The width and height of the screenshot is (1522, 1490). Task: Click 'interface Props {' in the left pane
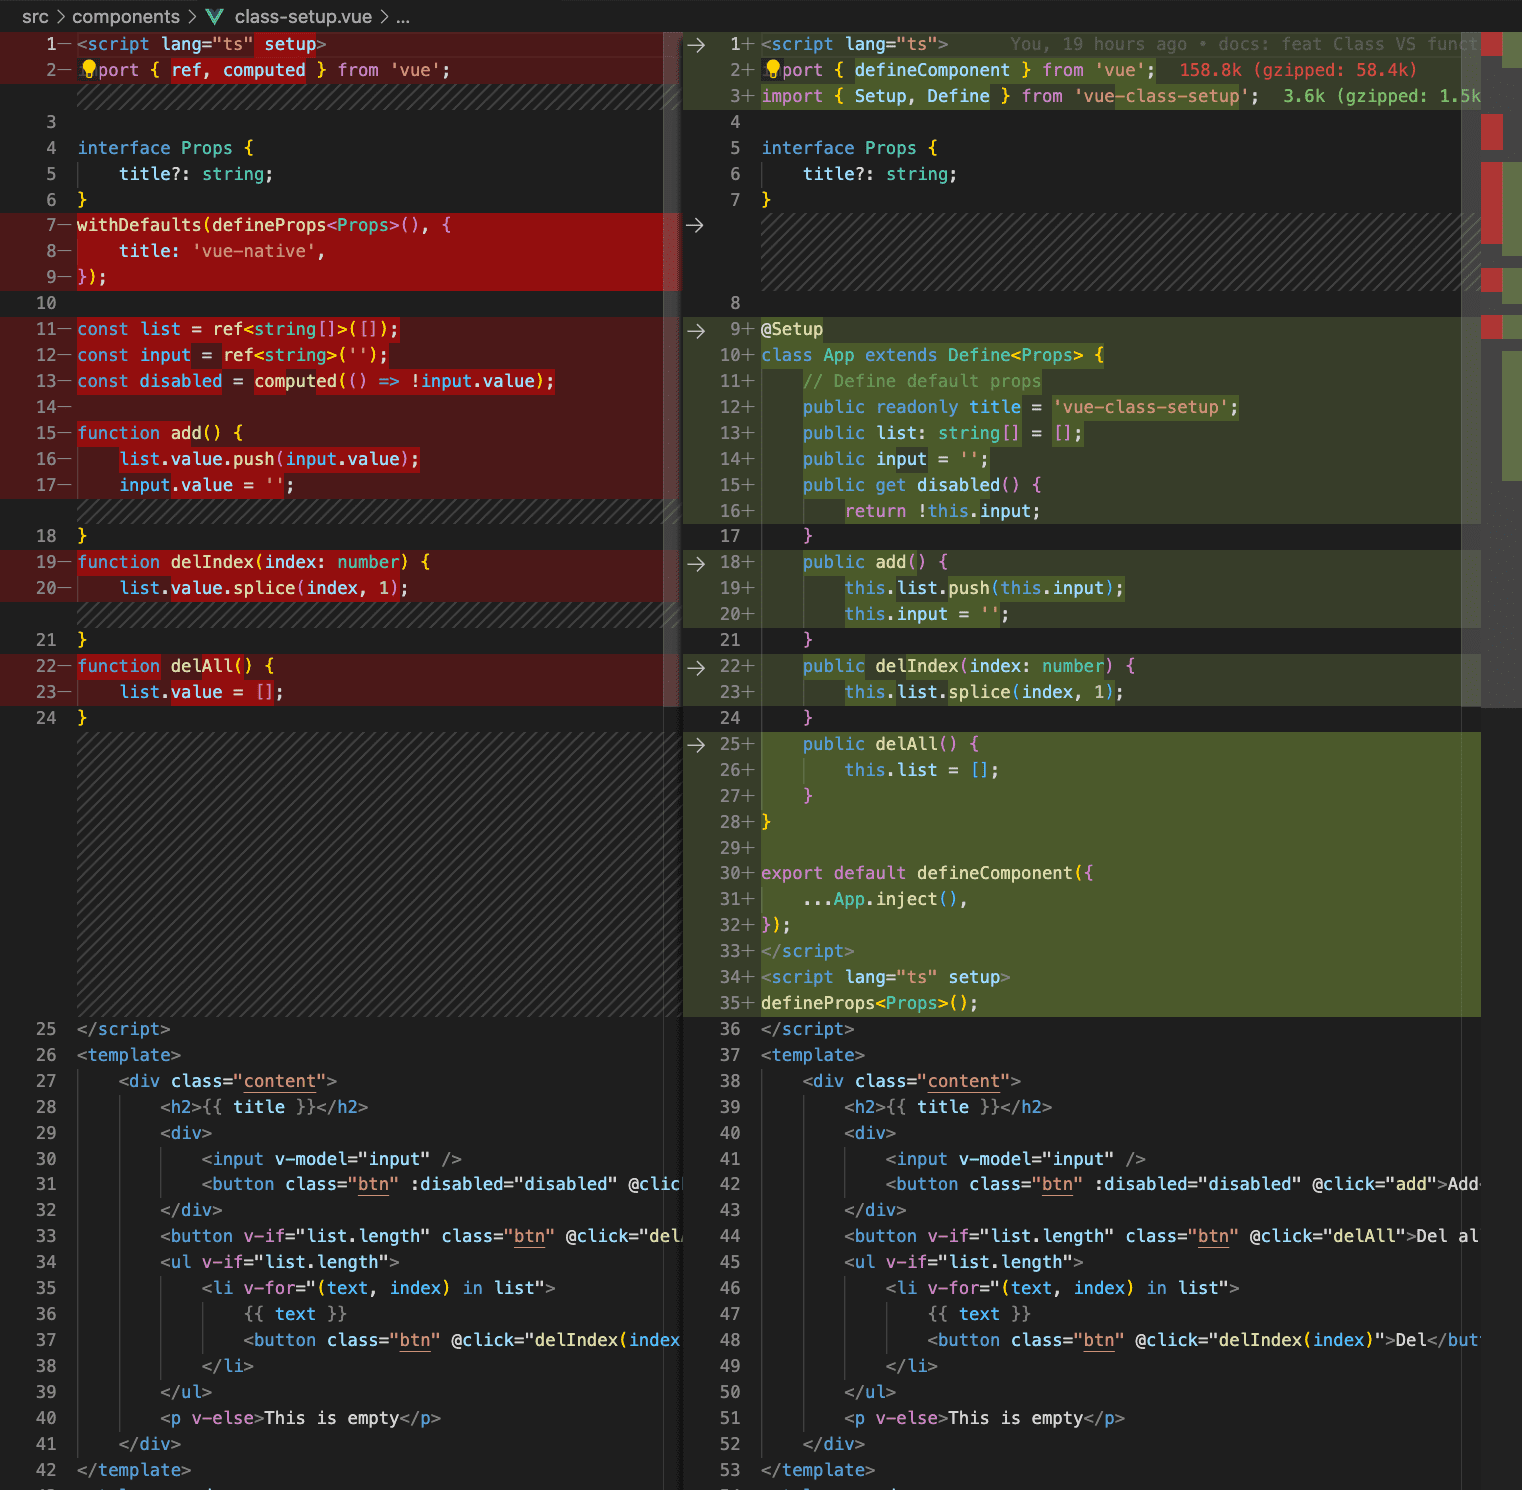tap(166, 148)
